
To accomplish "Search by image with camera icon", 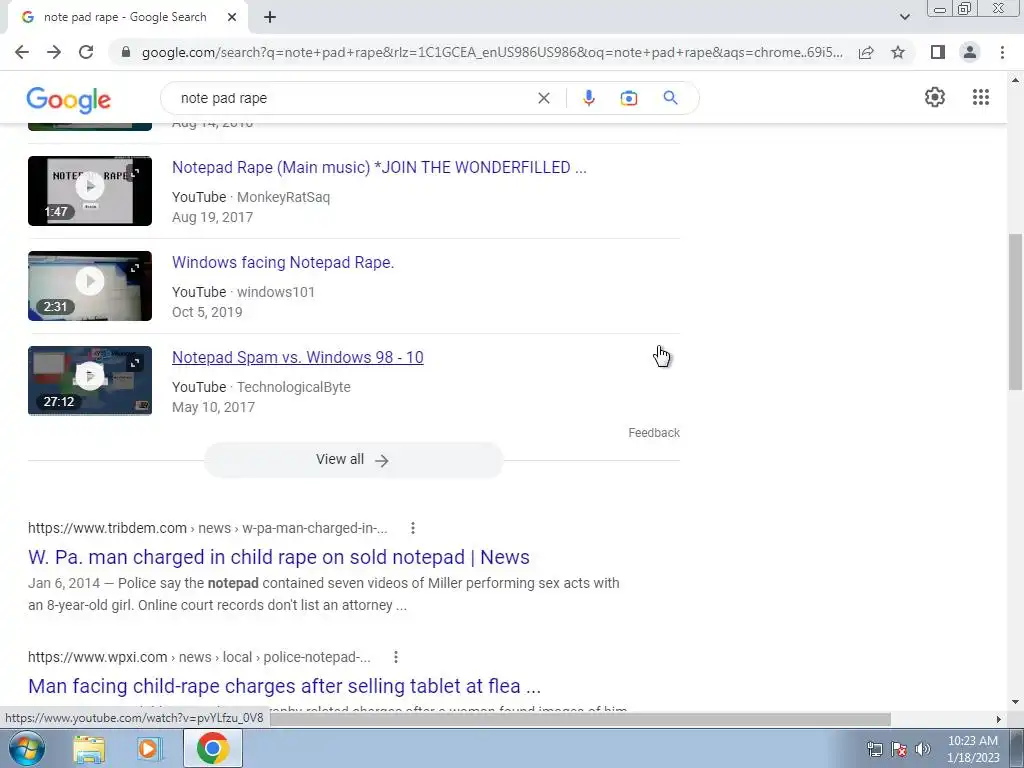I will coord(628,99).
